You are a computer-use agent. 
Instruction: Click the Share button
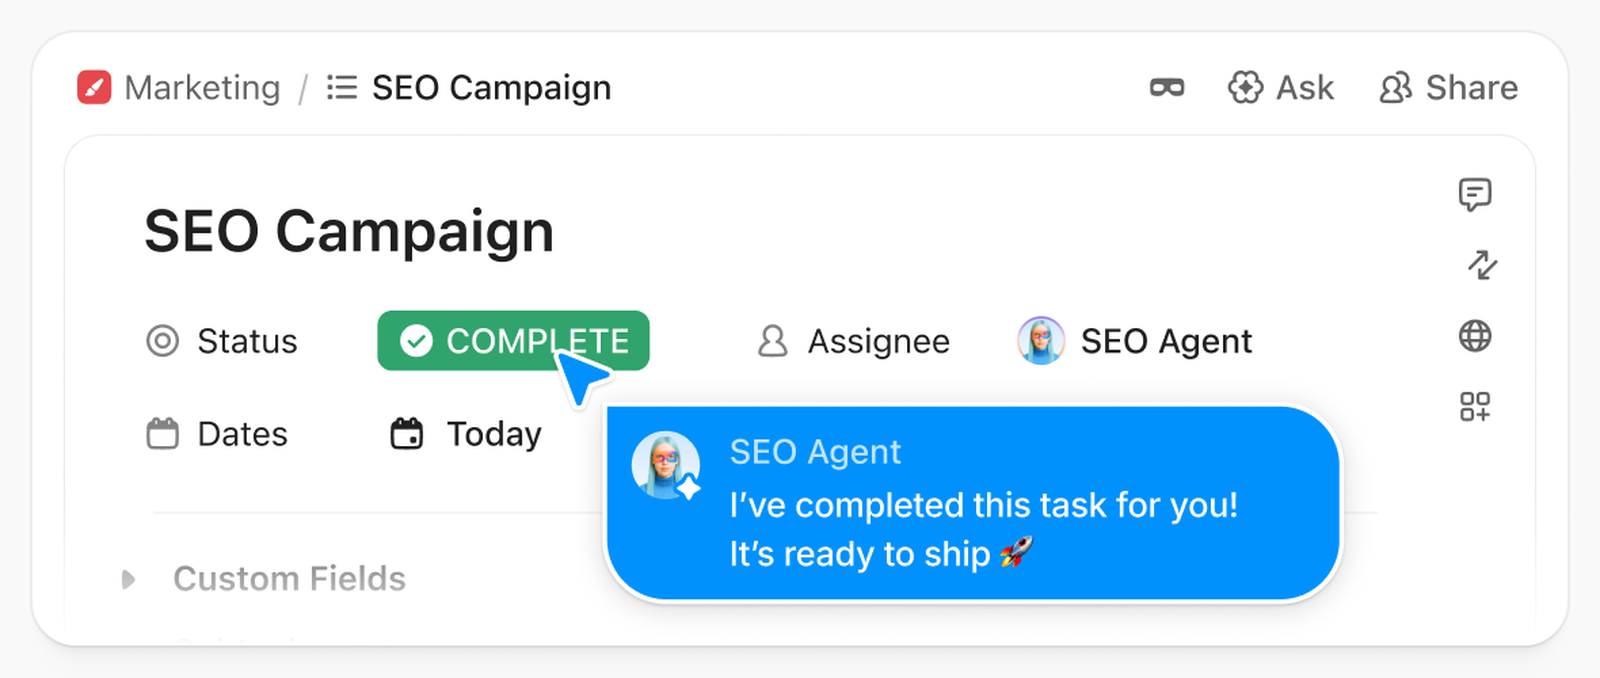click(1448, 88)
